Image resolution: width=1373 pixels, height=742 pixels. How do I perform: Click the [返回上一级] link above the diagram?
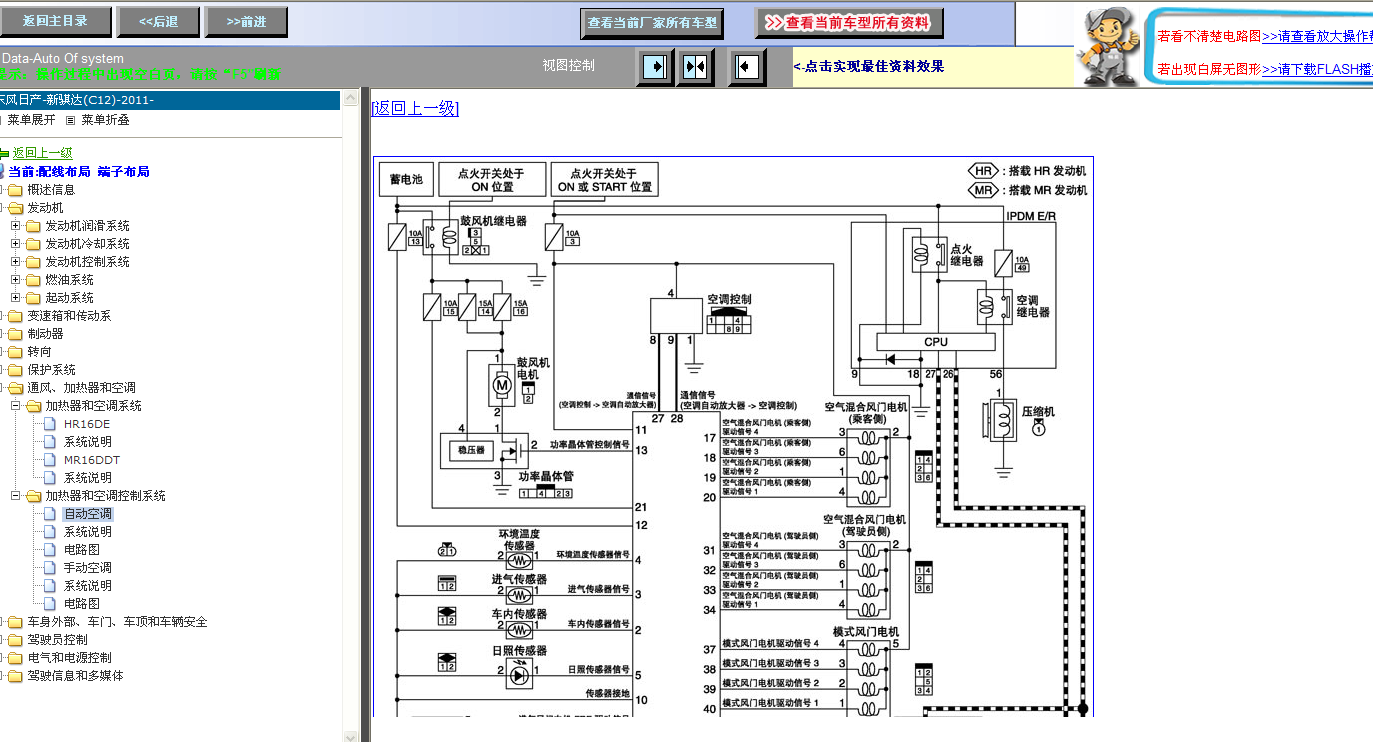tap(415, 108)
